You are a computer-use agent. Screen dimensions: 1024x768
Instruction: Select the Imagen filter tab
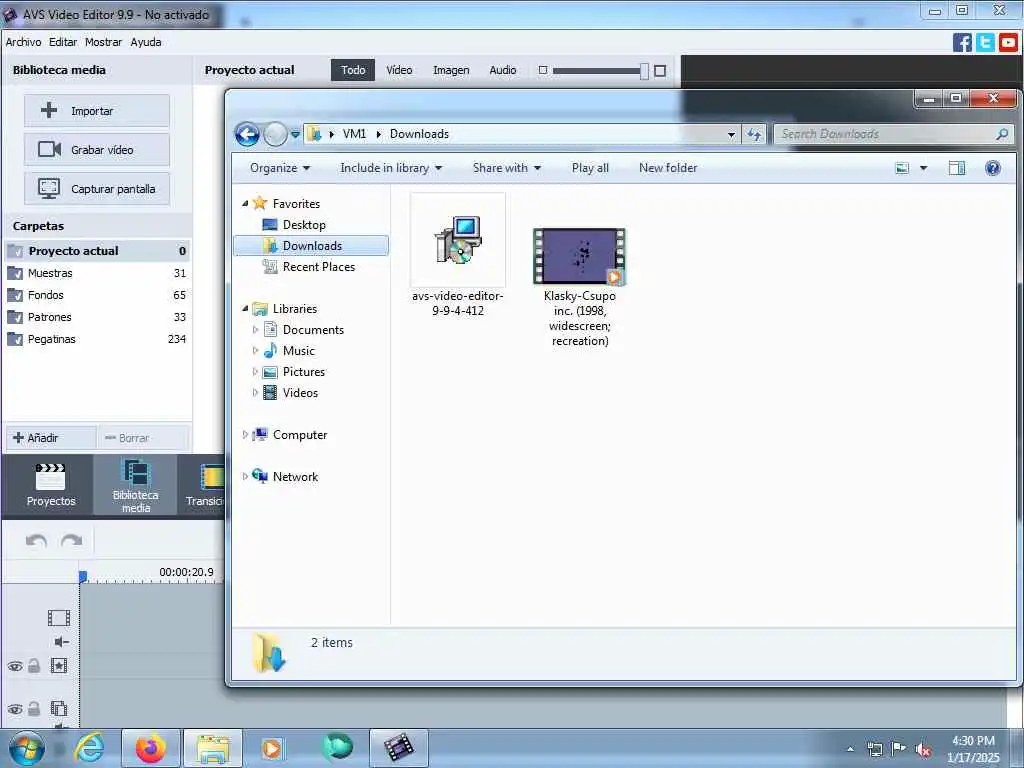tap(451, 70)
